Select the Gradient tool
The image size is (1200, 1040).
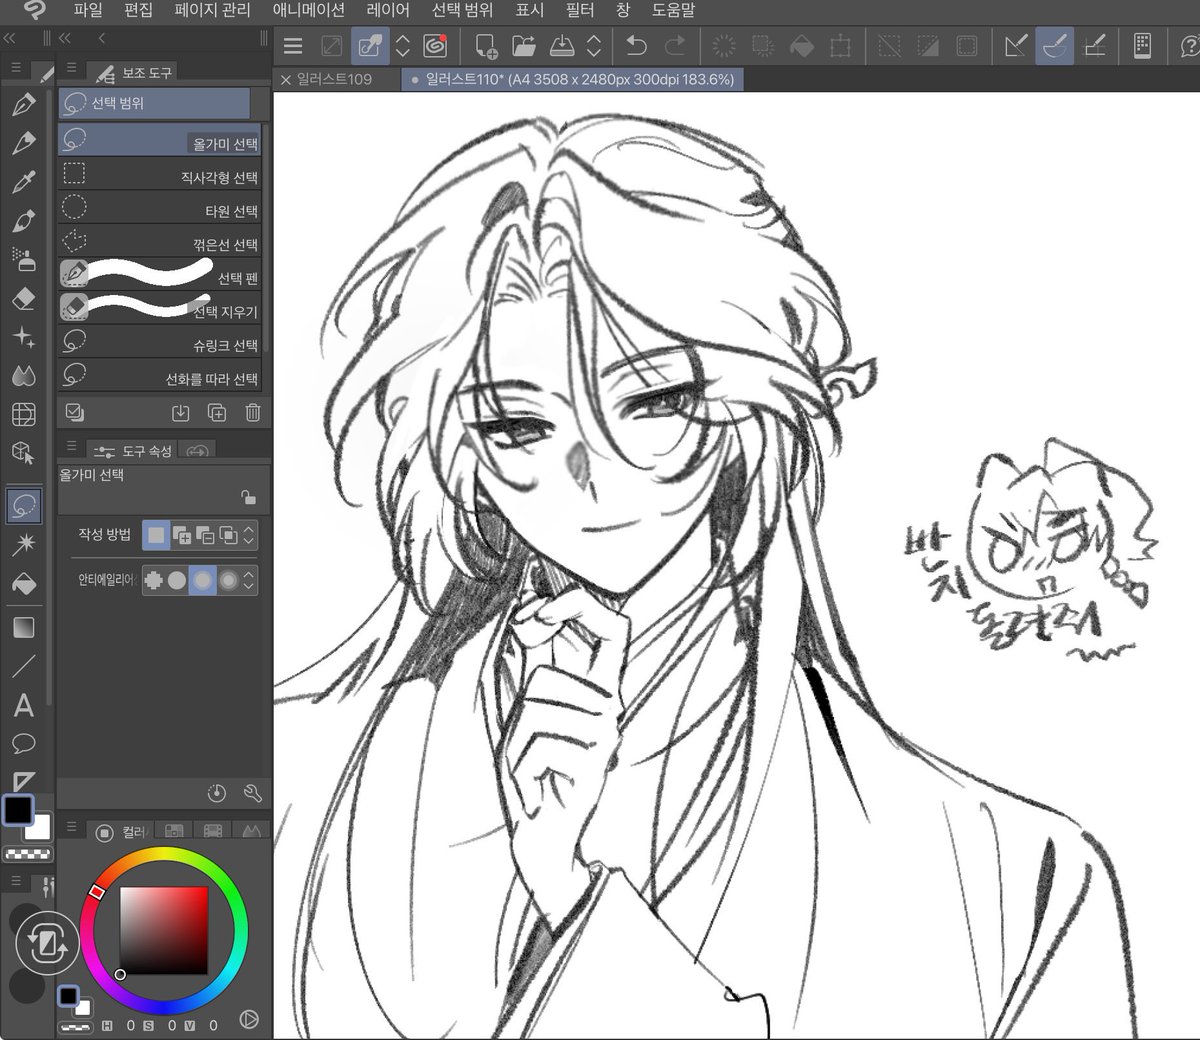coord(24,628)
